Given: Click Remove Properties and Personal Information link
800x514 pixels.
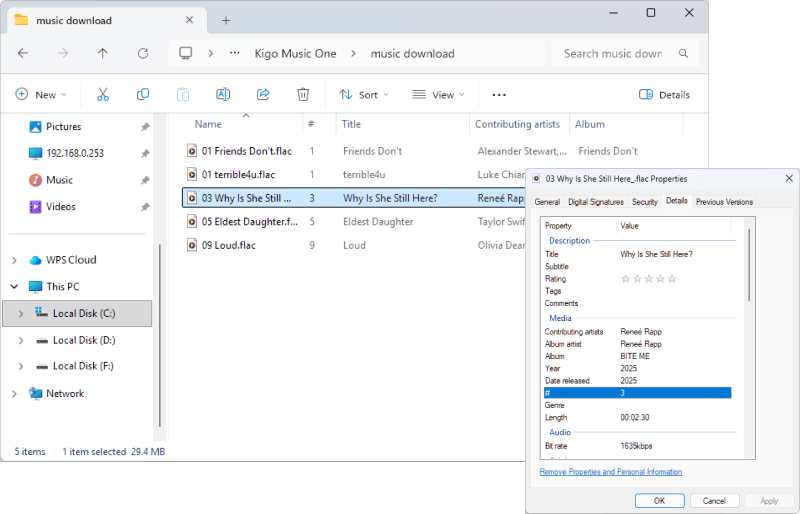Looking at the screenshot, I should point(611,472).
